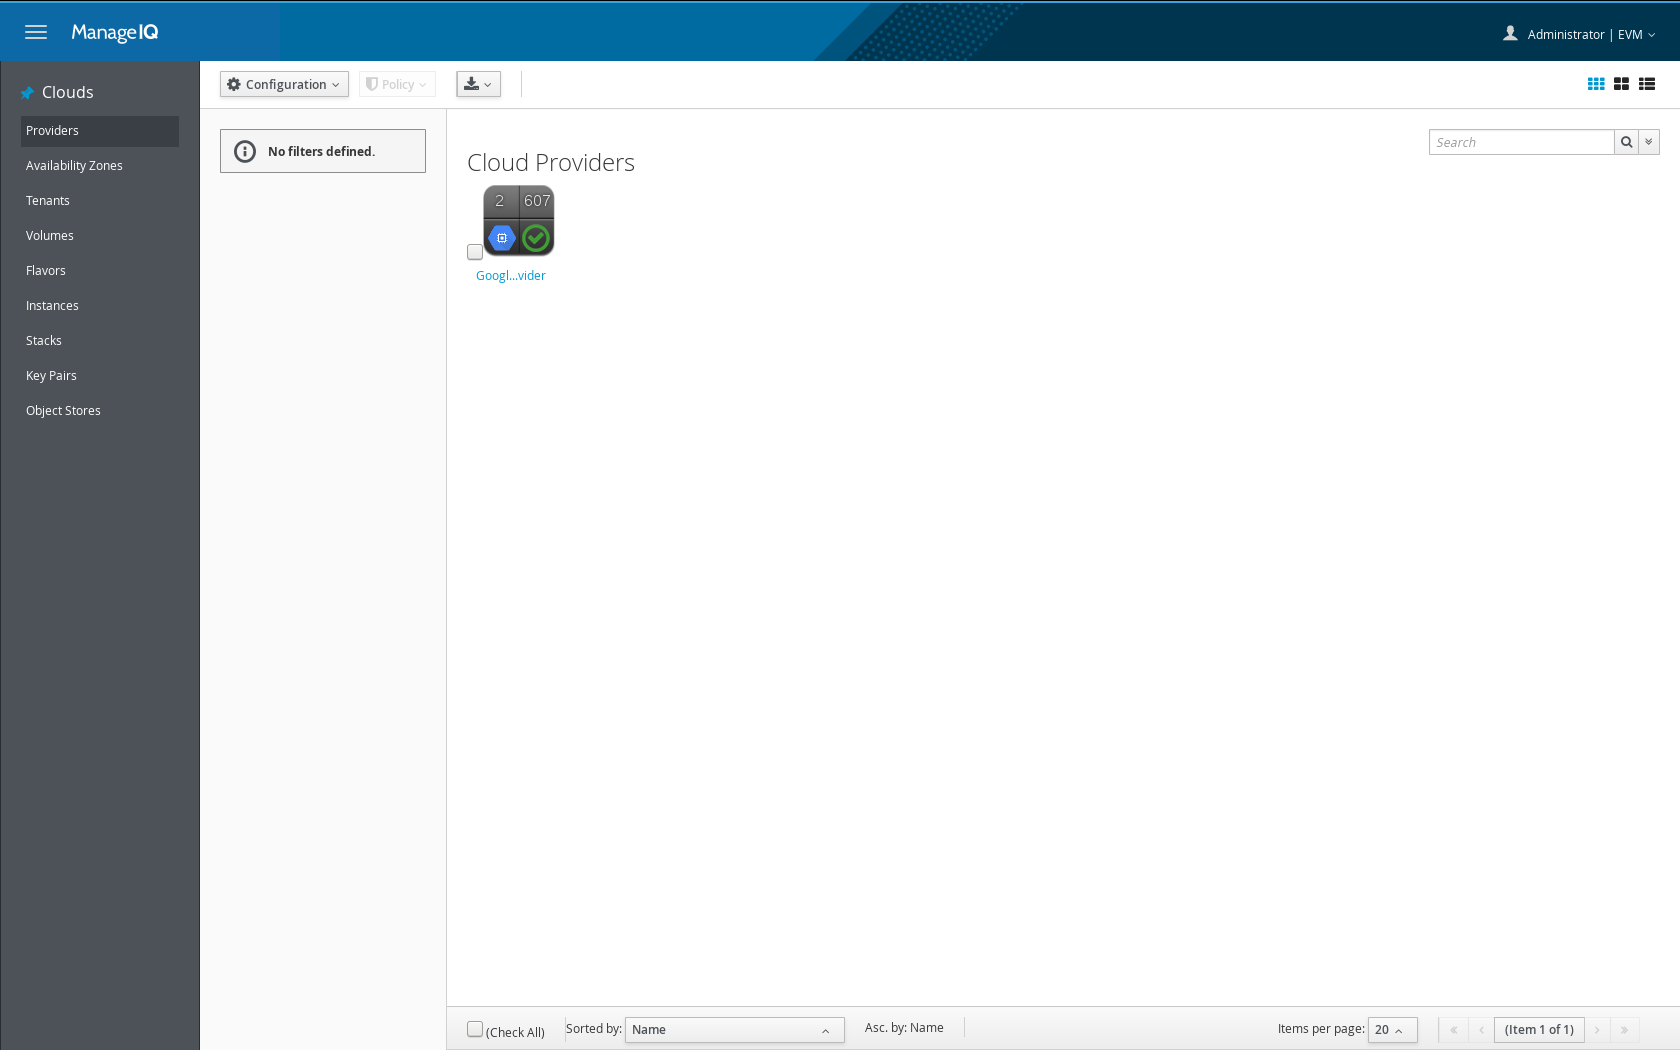
Task: Click green checkmark status icon
Action: (536, 238)
